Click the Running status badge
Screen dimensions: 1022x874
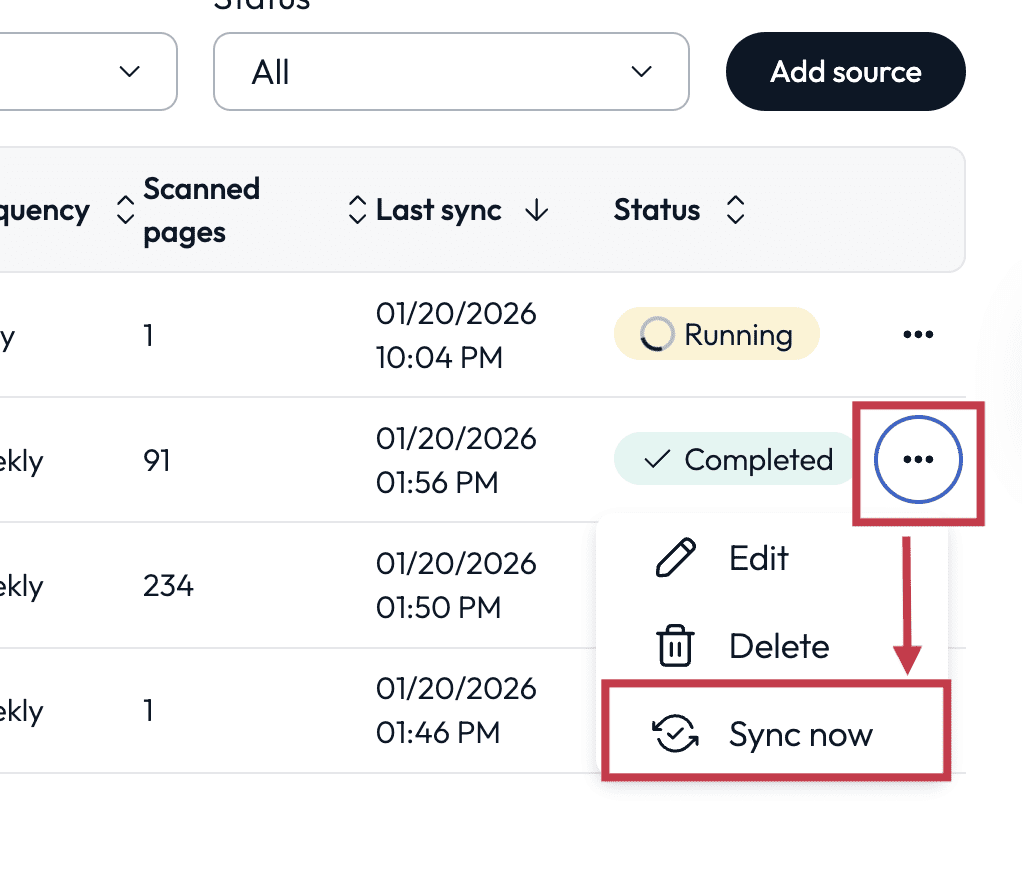pyautogui.click(x=716, y=334)
